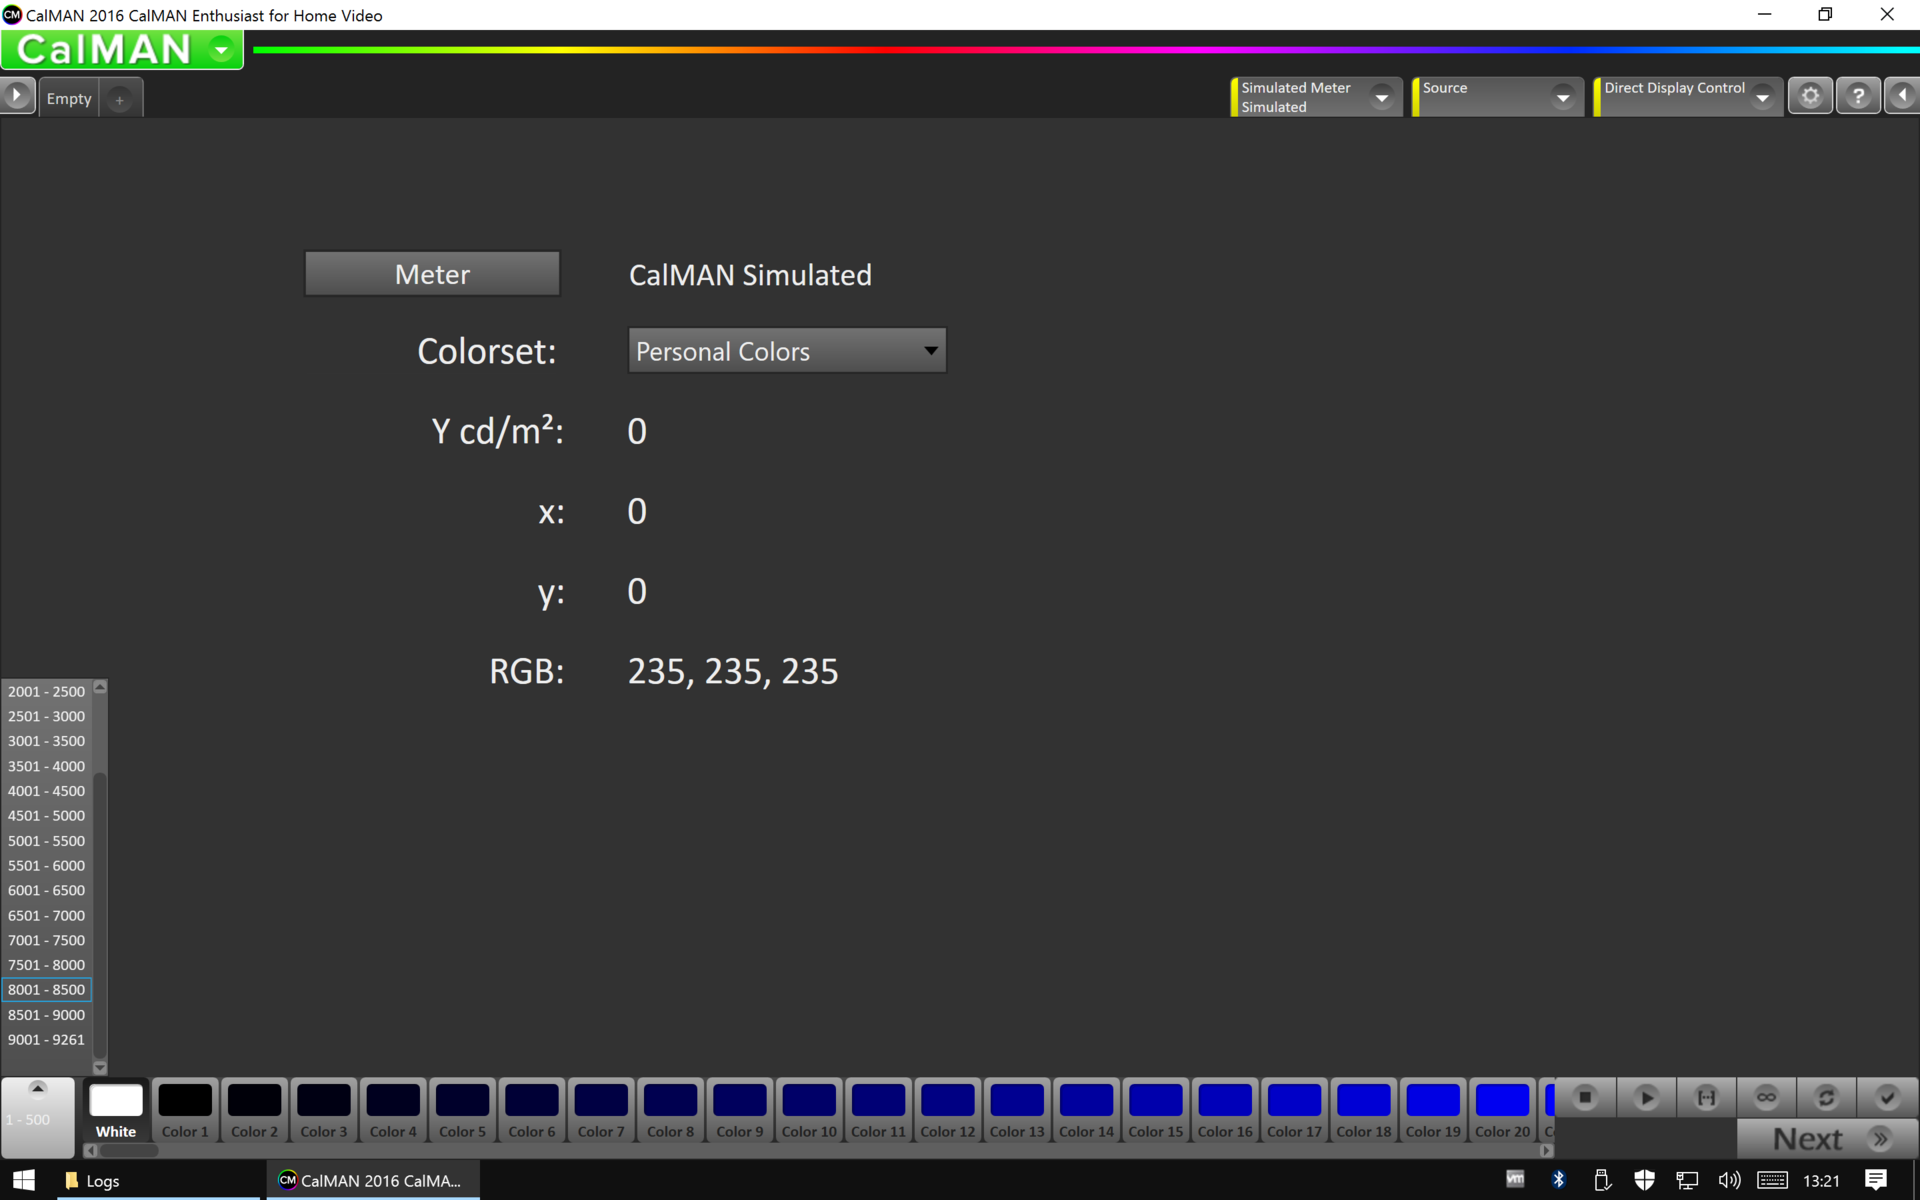The height and width of the screenshot is (1200, 1920).
Task: Choose the 7001 - 7500 range entry
Action: click(46, 940)
